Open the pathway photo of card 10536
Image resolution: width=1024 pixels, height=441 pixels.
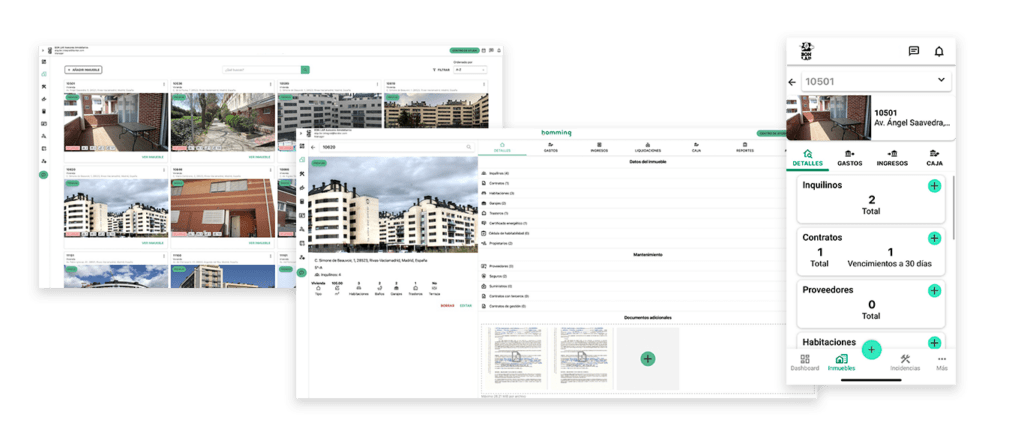[x=223, y=122]
